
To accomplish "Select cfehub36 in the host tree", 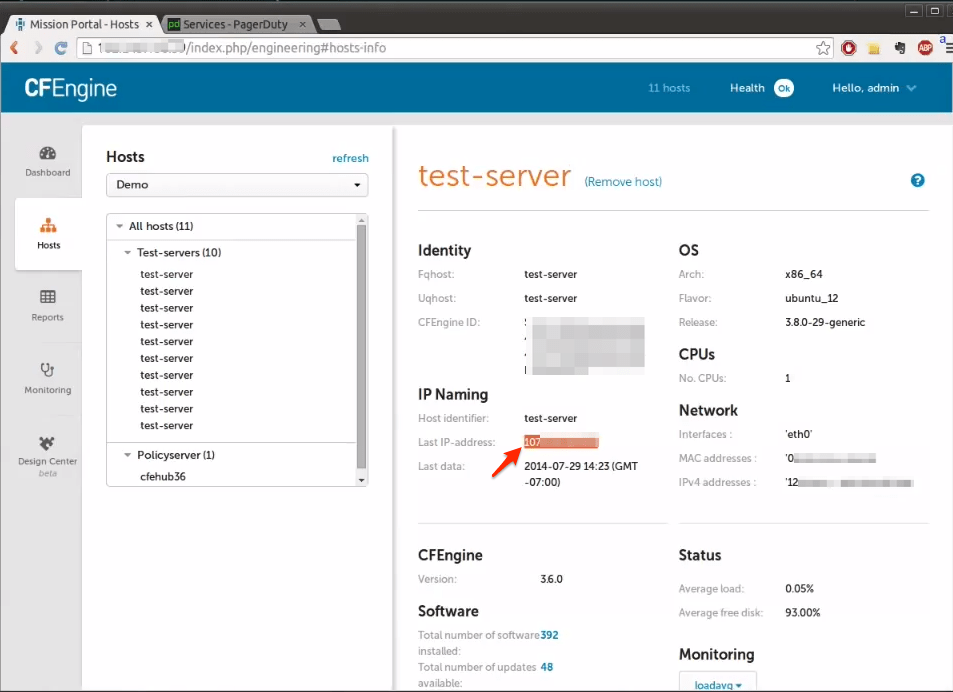I will [x=163, y=477].
